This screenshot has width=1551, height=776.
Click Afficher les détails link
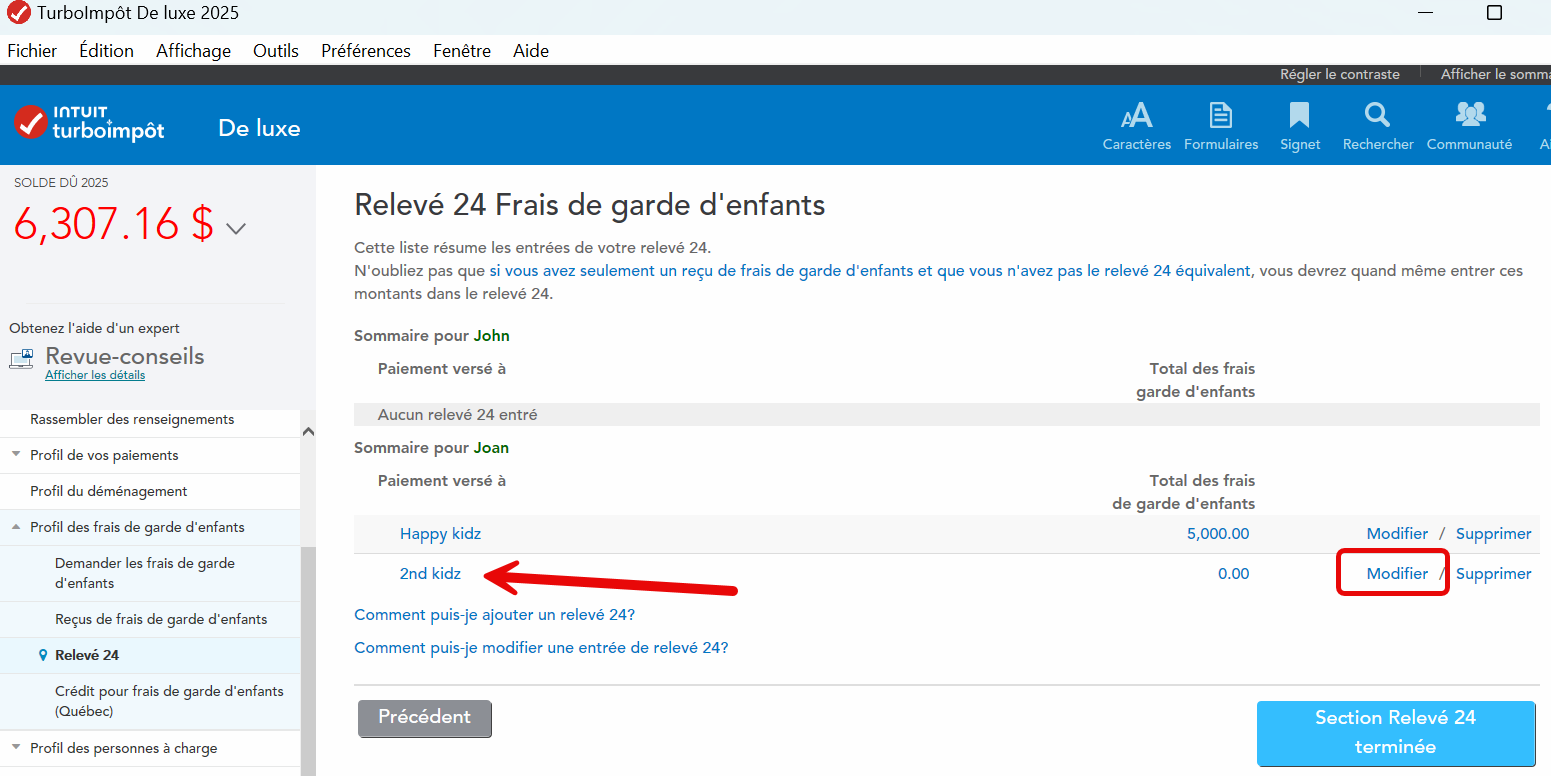(95, 375)
